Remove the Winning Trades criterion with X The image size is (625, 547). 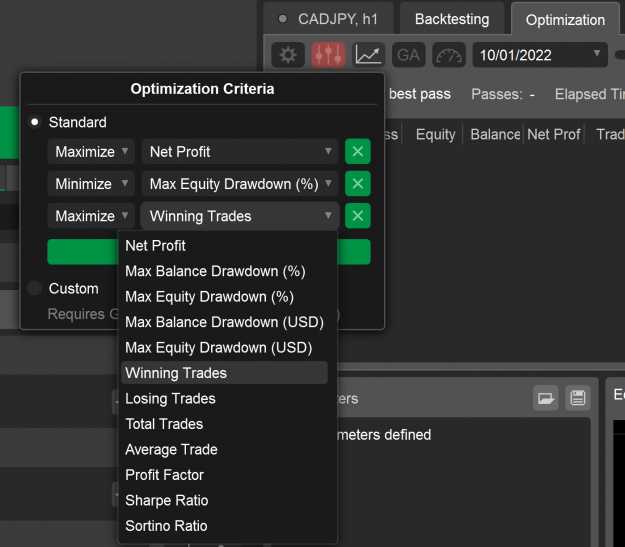[x=358, y=216]
